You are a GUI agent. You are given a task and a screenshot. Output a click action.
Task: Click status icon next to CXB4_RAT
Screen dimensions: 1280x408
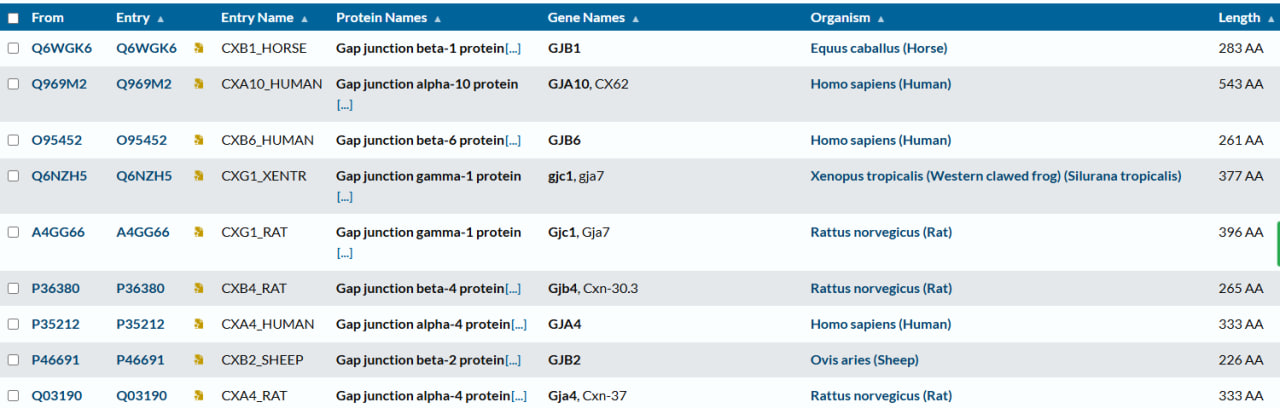click(x=199, y=288)
